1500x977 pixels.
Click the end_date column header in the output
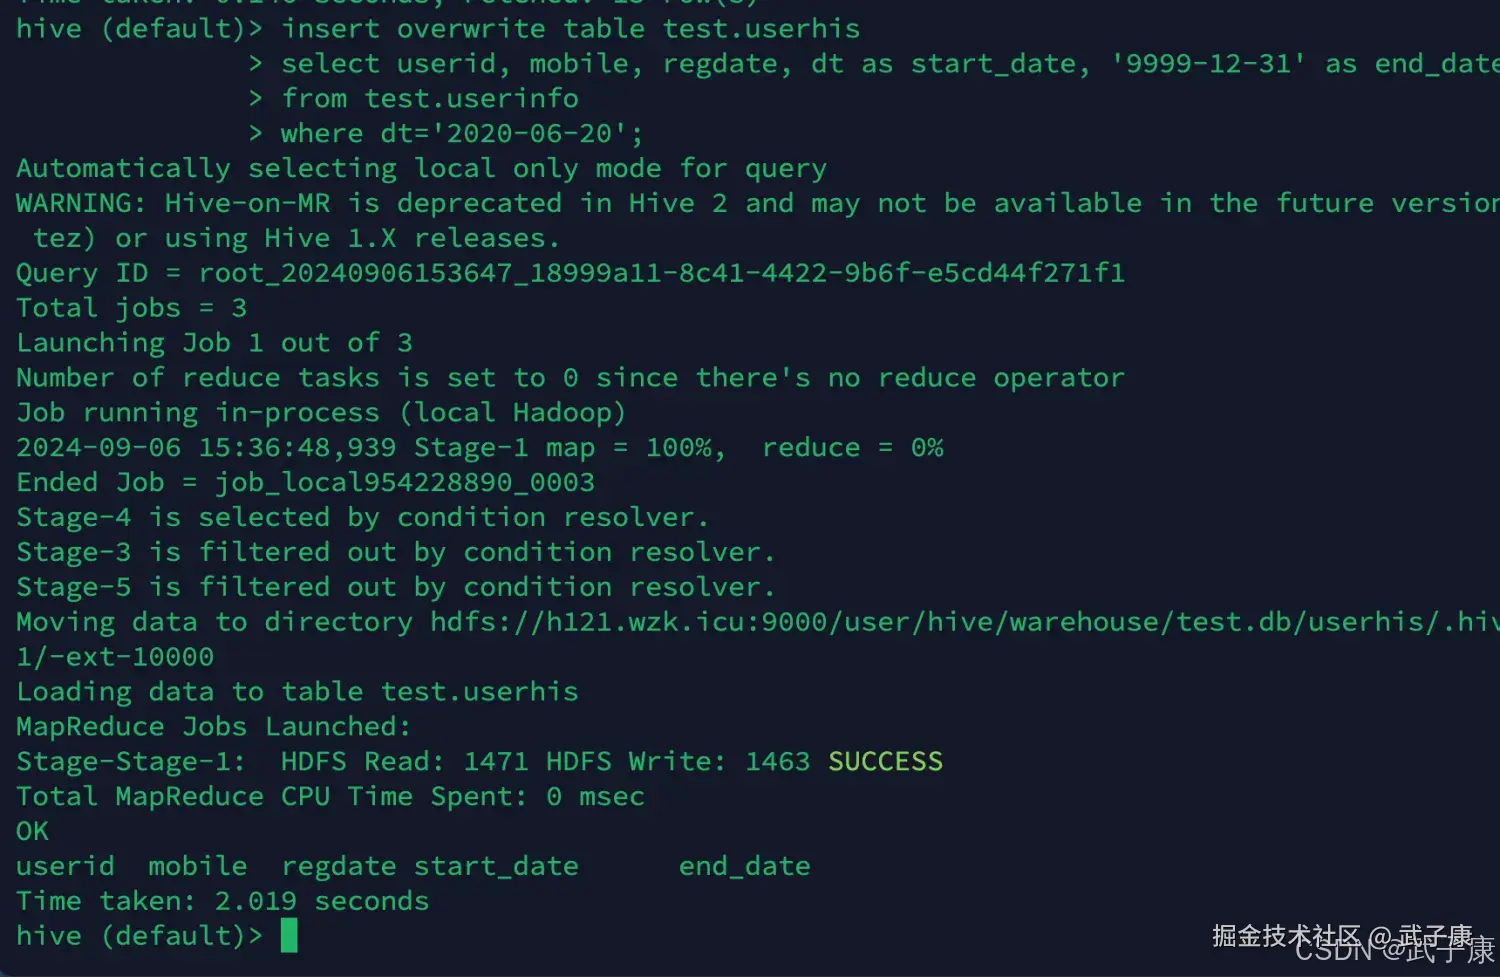click(744, 866)
